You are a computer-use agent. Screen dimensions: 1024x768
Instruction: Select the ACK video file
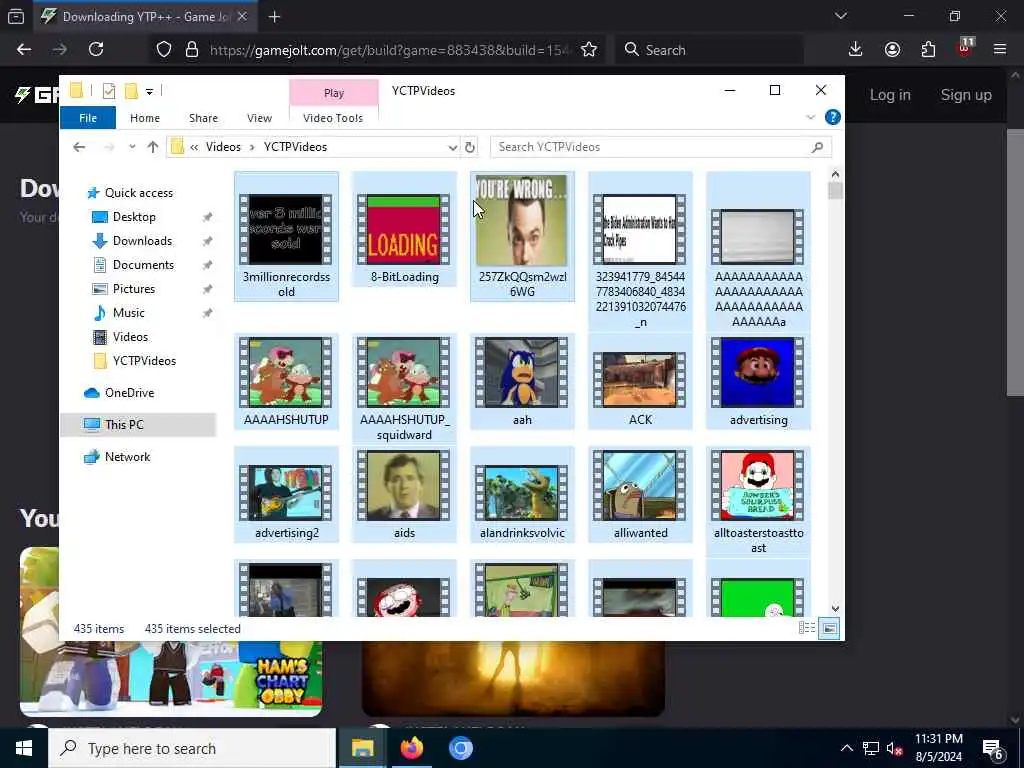(640, 381)
